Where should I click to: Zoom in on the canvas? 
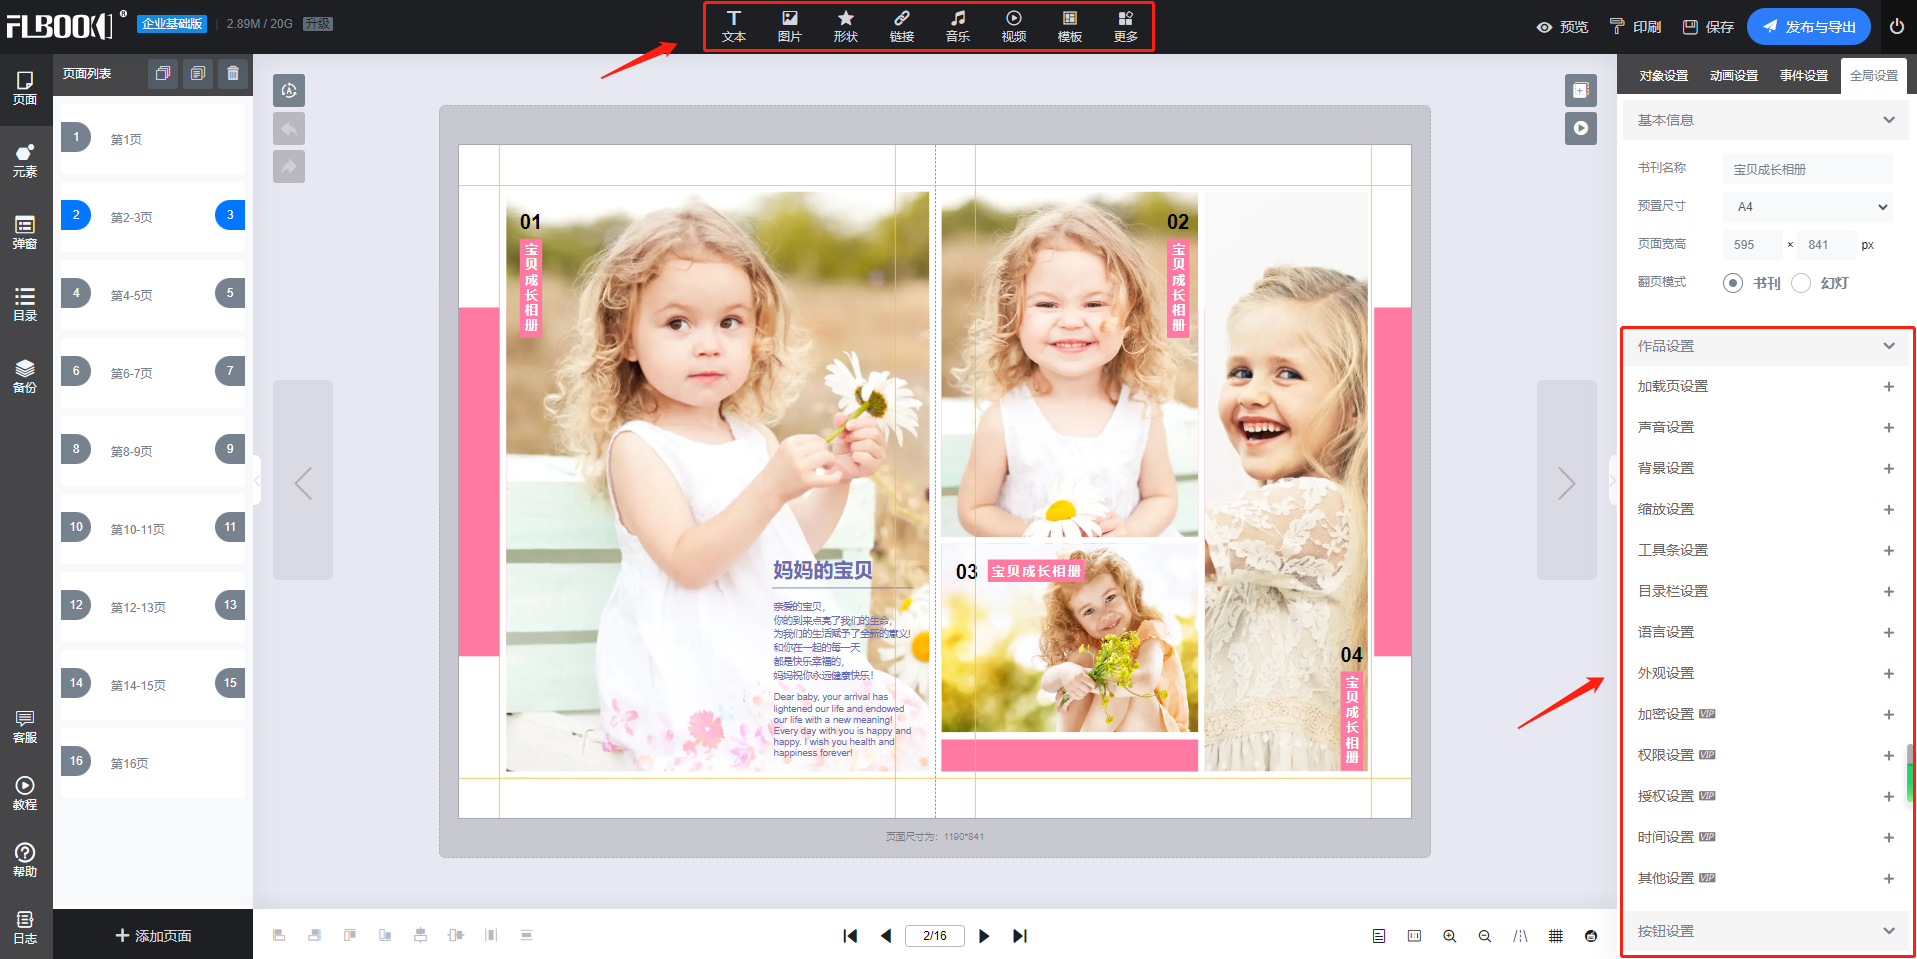1449,936
